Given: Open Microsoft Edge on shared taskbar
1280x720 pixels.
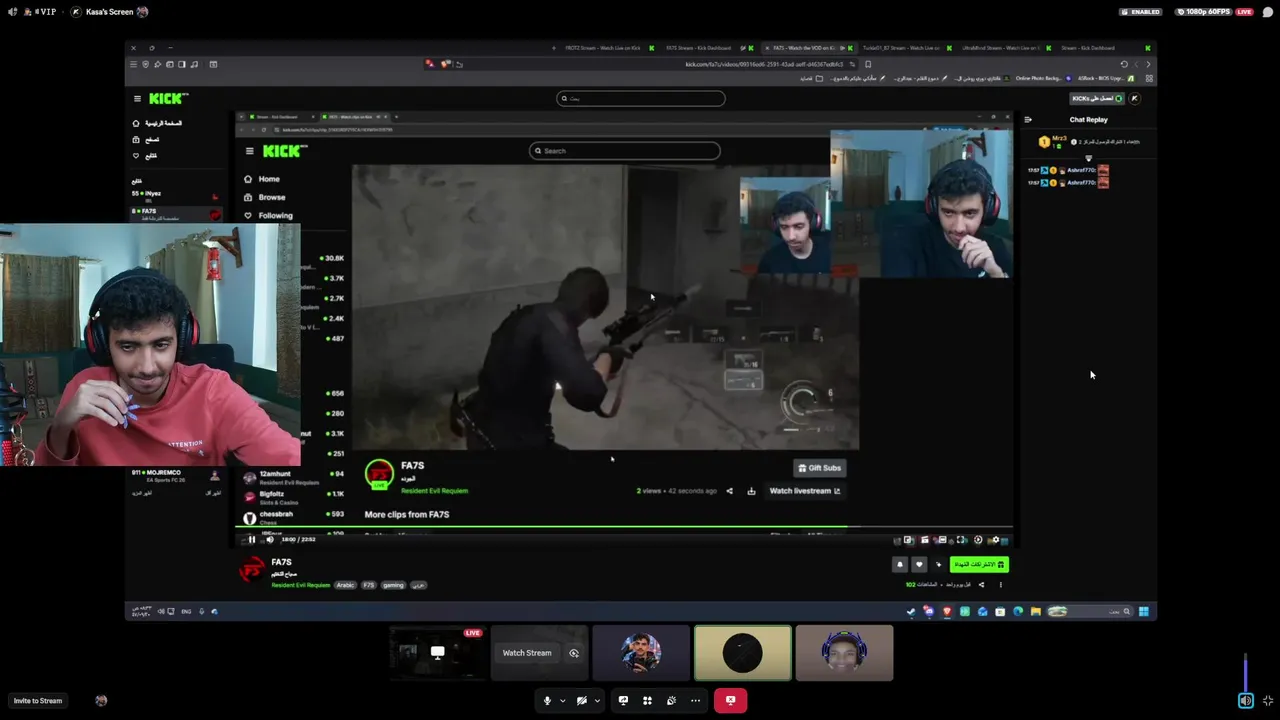Looking at the screenshot, I should point(1018,612).
